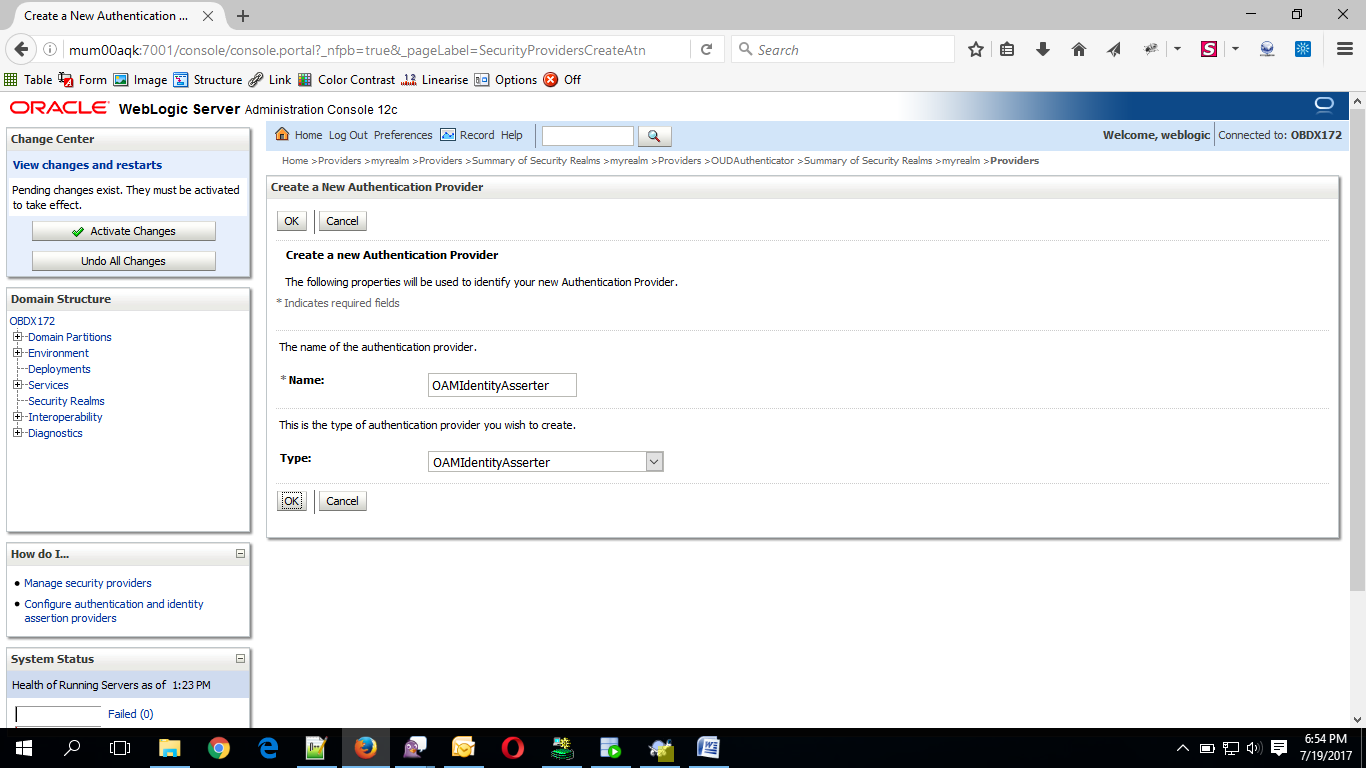Click the blue sunburst extension icon
This screenshot has height=768, width=1366.
1303,49
